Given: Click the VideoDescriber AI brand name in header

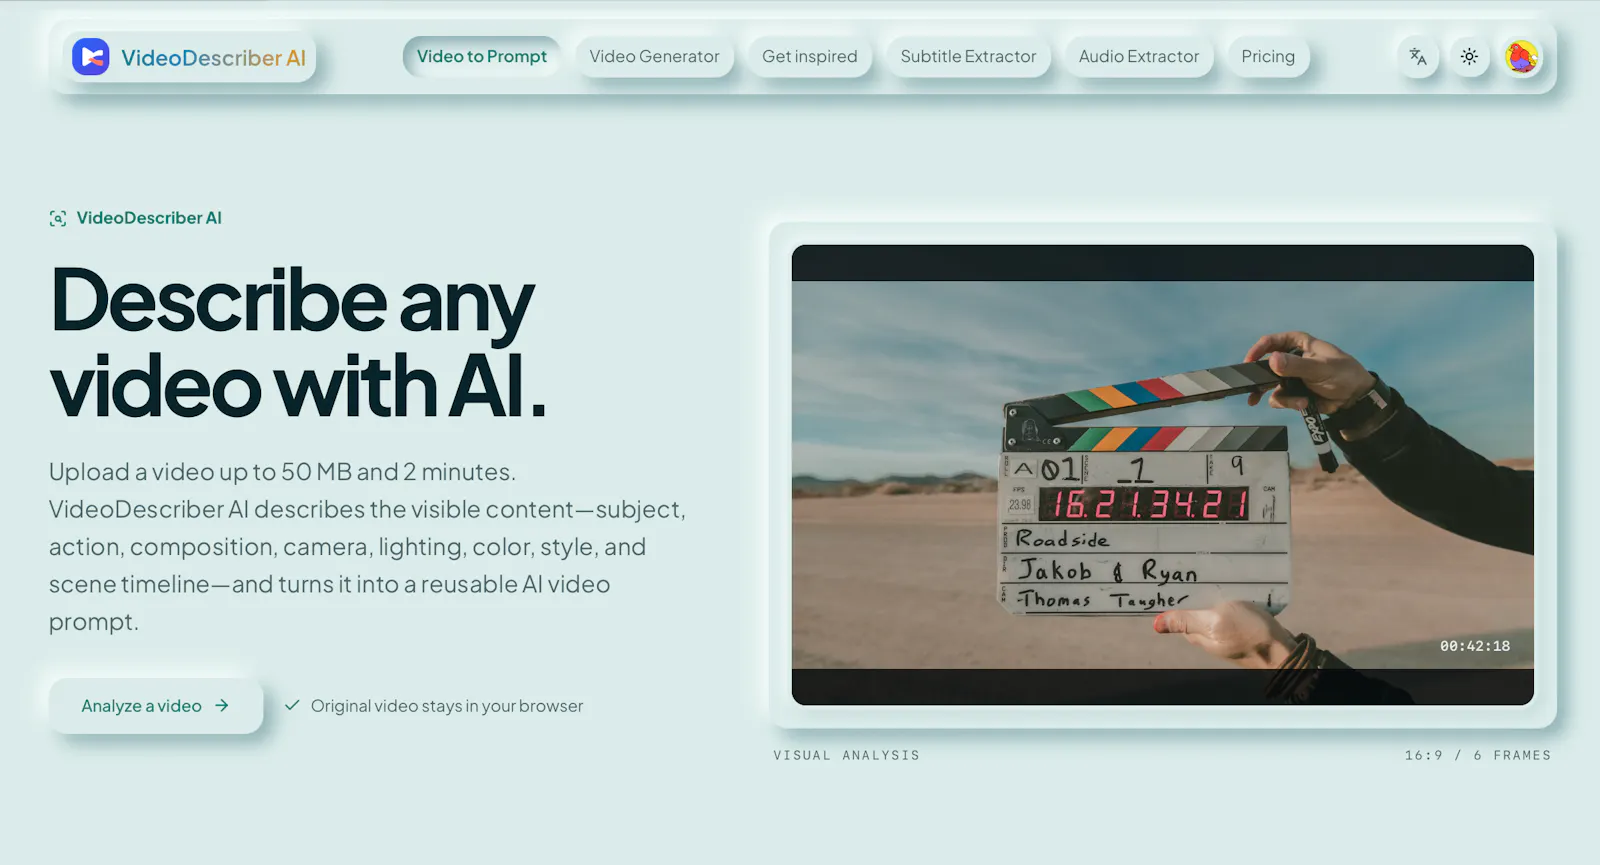Looking at the screenshot, I should [213, 58].
